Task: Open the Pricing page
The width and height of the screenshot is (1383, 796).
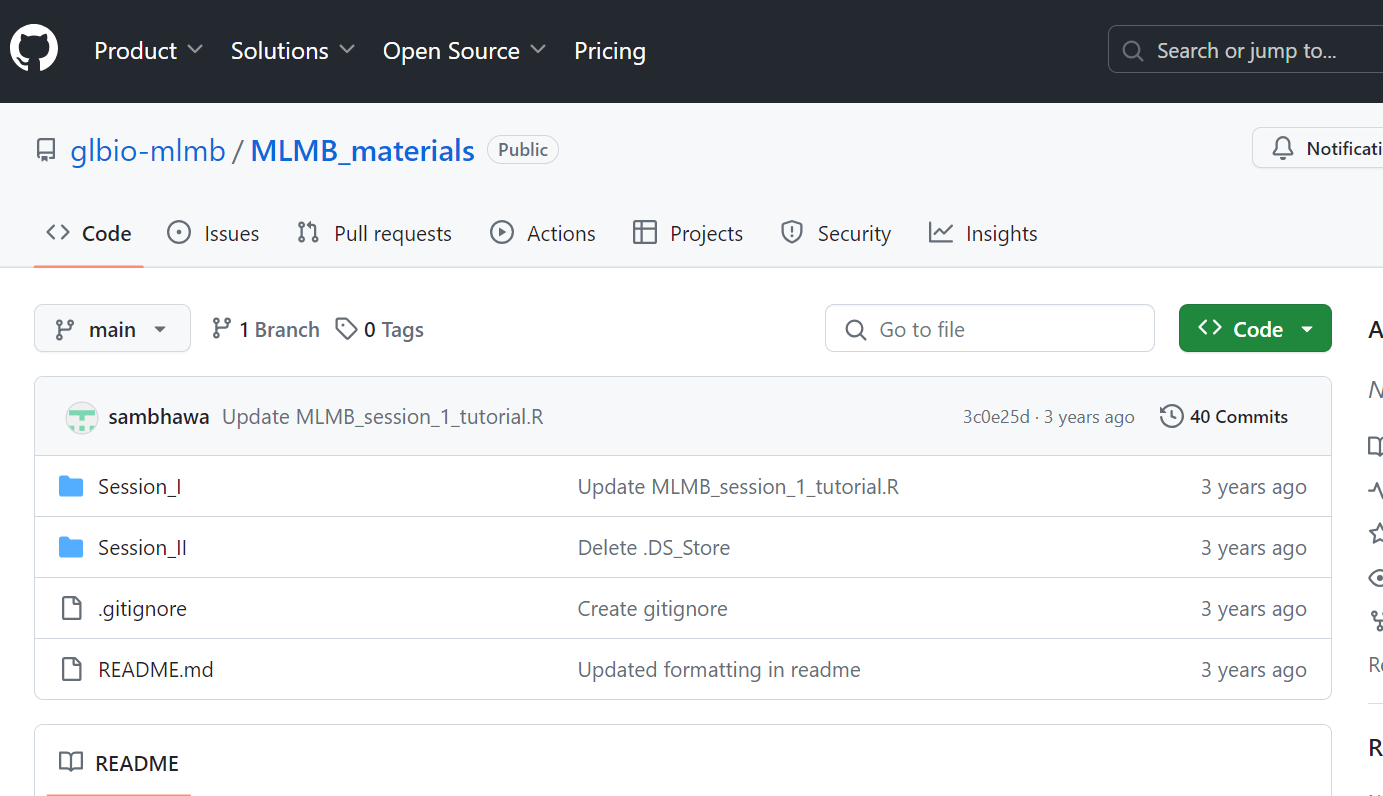Action: [x=610, y=51]
